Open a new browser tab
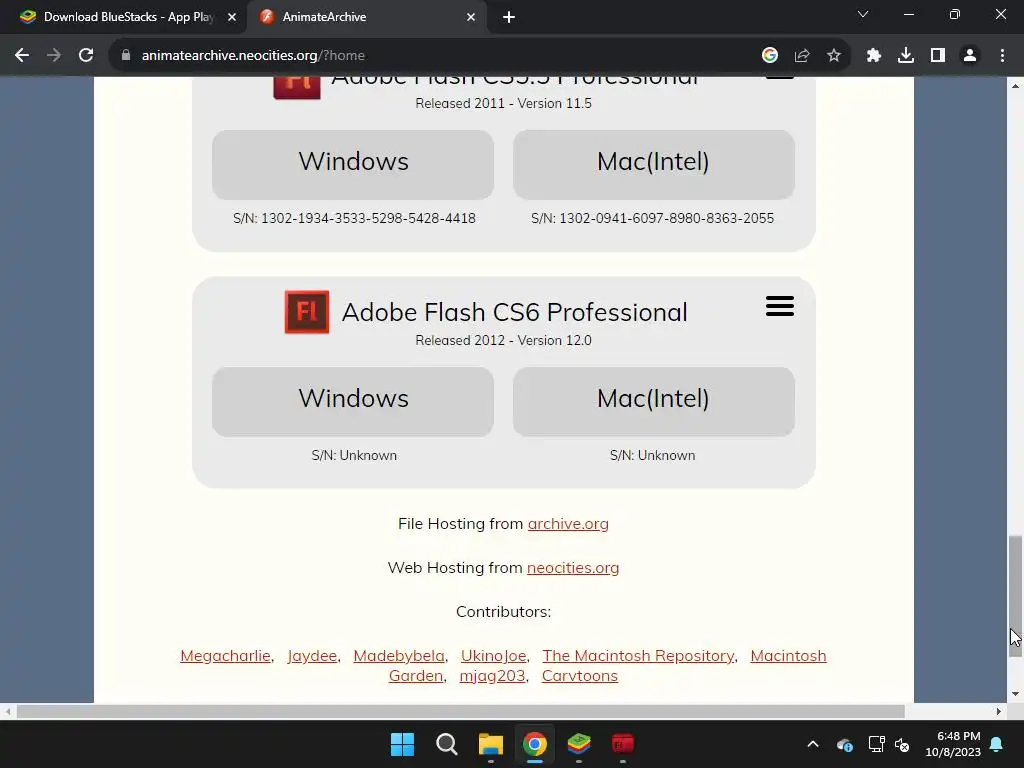 click(x=509, y=17)
